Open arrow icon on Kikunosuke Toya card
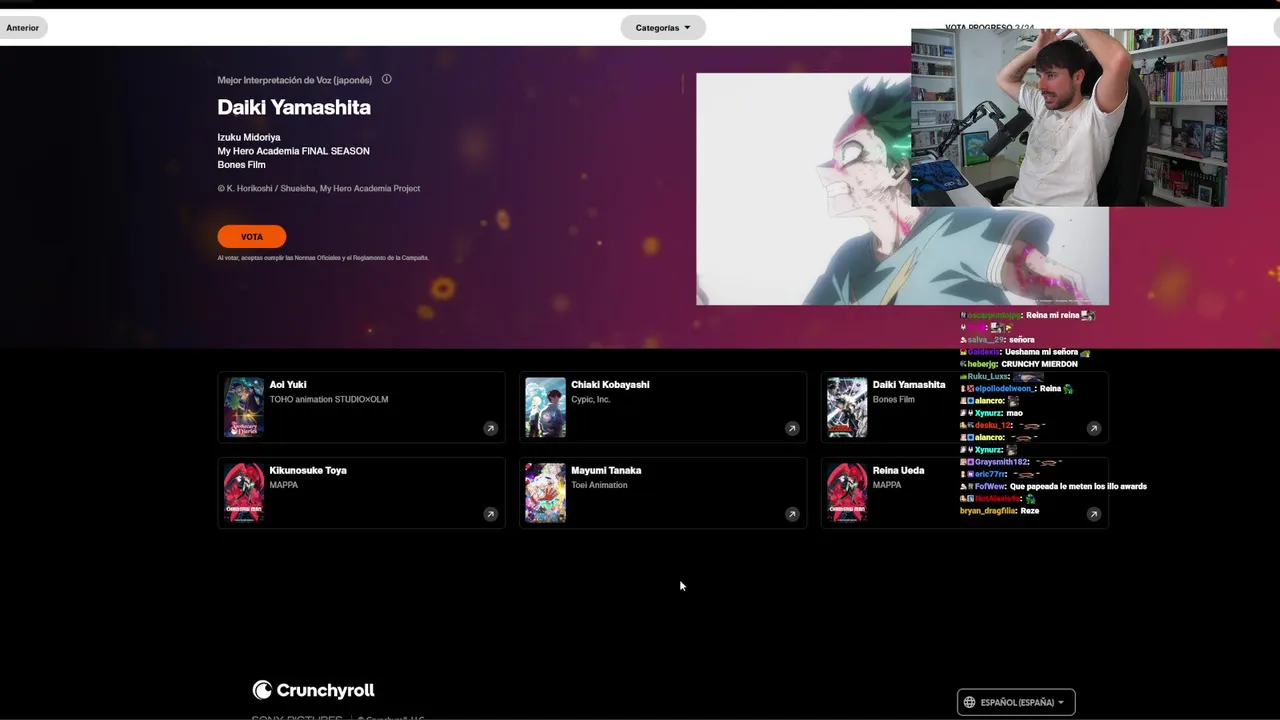 (x=490, y=514)
